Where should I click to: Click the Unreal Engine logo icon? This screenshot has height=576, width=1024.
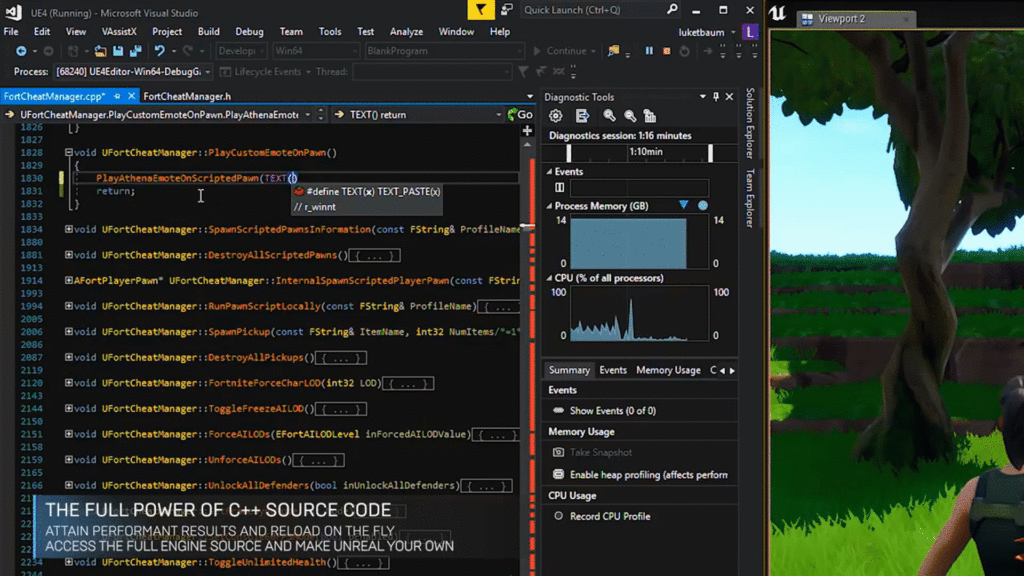(x=778, y=13)
